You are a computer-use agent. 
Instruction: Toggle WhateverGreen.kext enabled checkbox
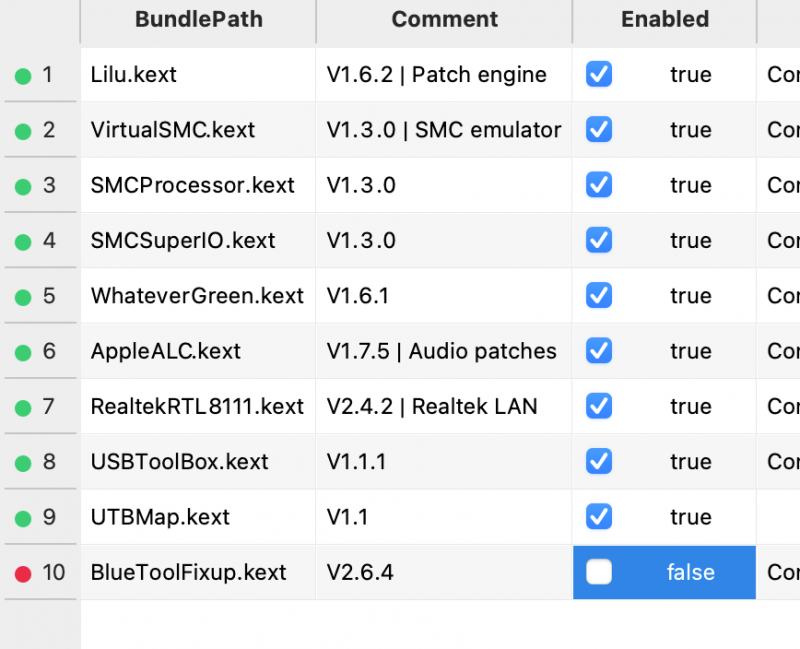(598, 295)
